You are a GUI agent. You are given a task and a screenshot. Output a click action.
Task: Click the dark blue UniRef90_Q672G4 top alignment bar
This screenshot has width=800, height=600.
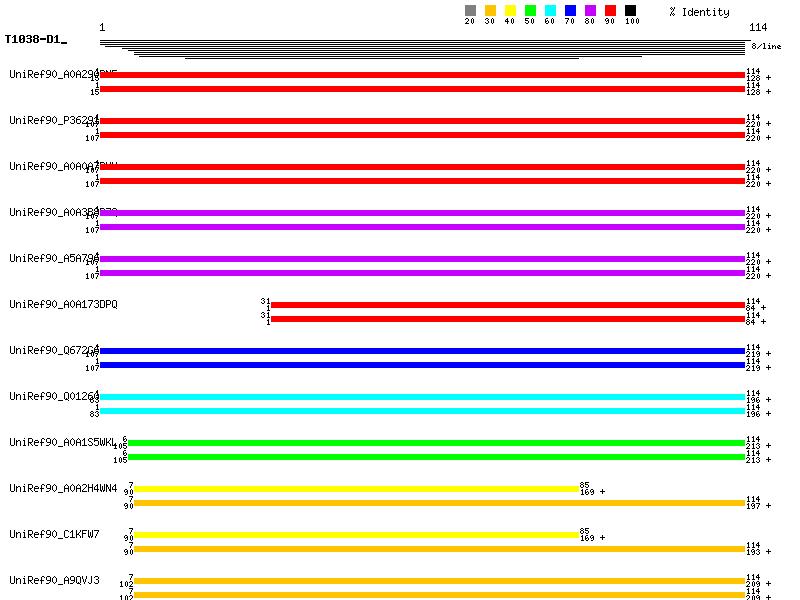[x=422, y=351]
